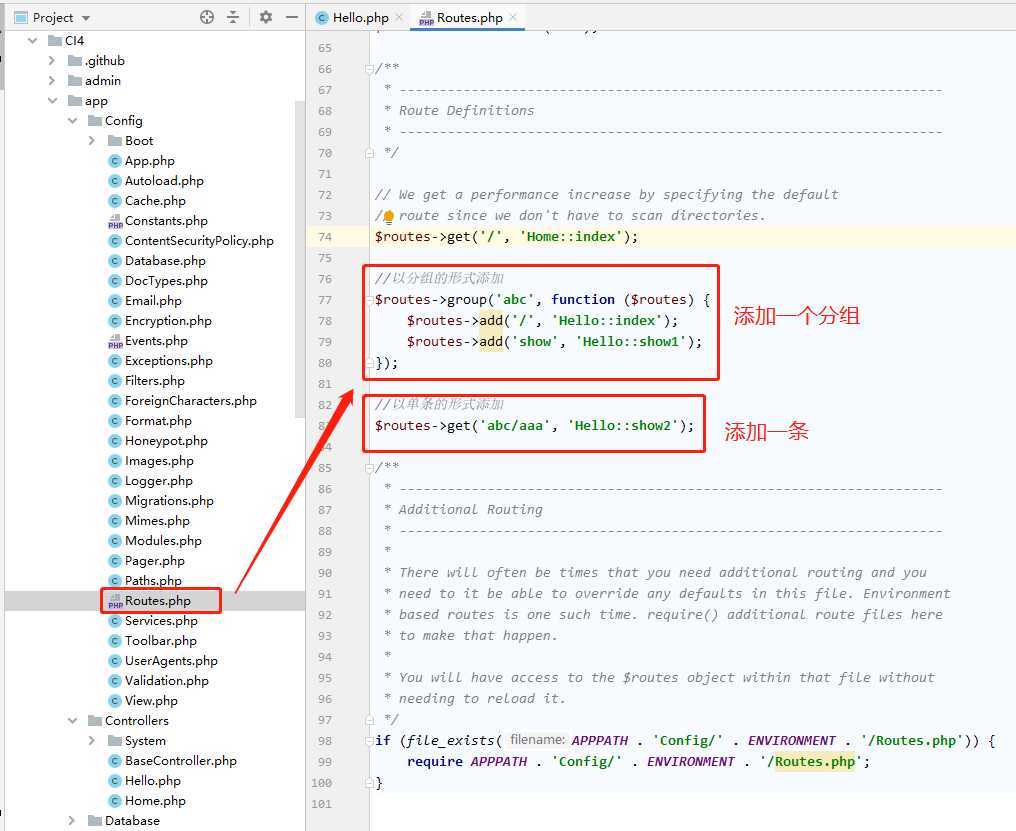1016x831 pixels.
Task: Click the Events.php file icon
Action: [115, 341]
